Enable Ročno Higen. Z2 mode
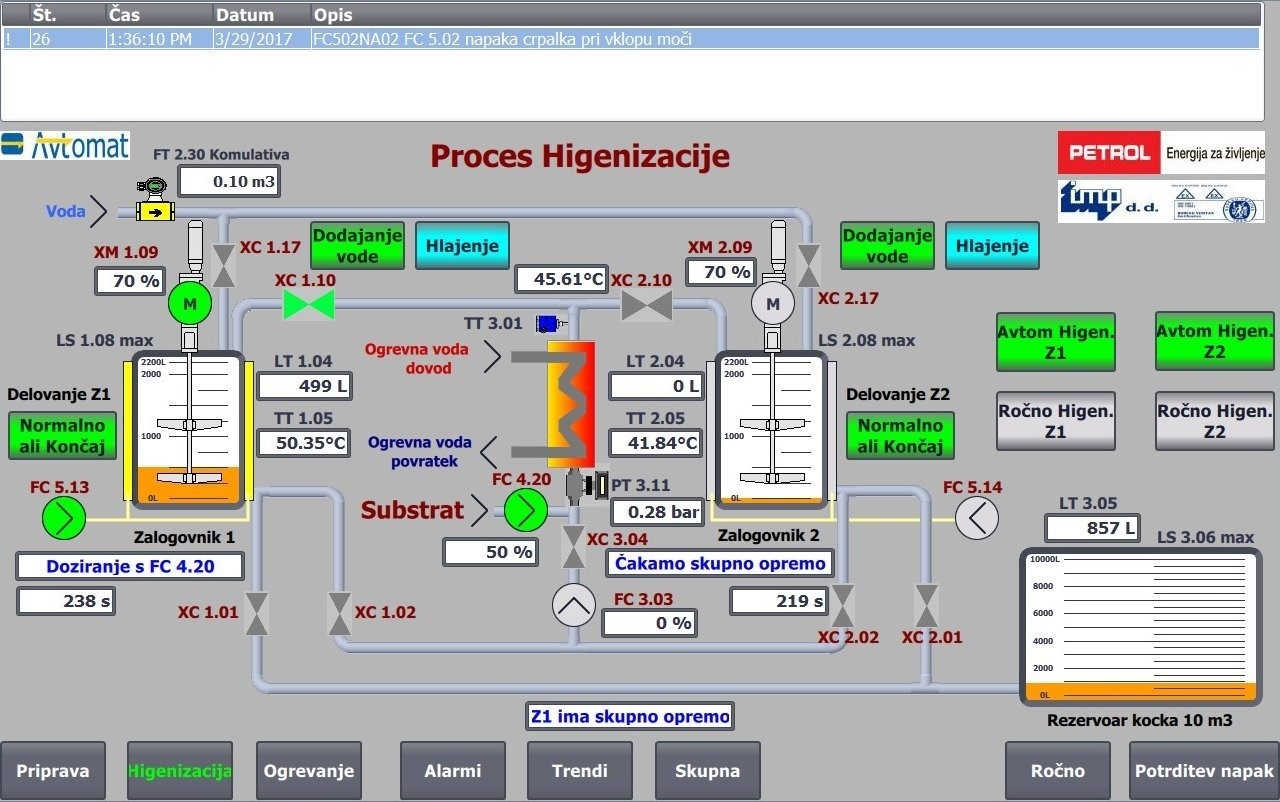Screen dimensions: 1280x802 point(1214,422)
